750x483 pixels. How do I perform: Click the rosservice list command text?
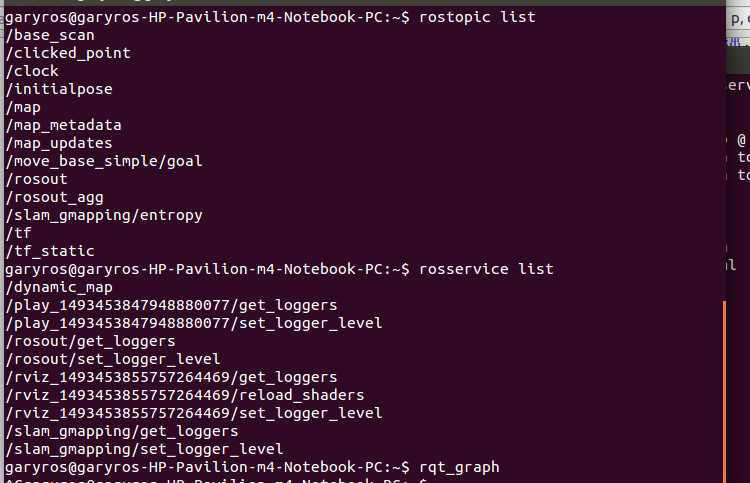tap(486, 269)
